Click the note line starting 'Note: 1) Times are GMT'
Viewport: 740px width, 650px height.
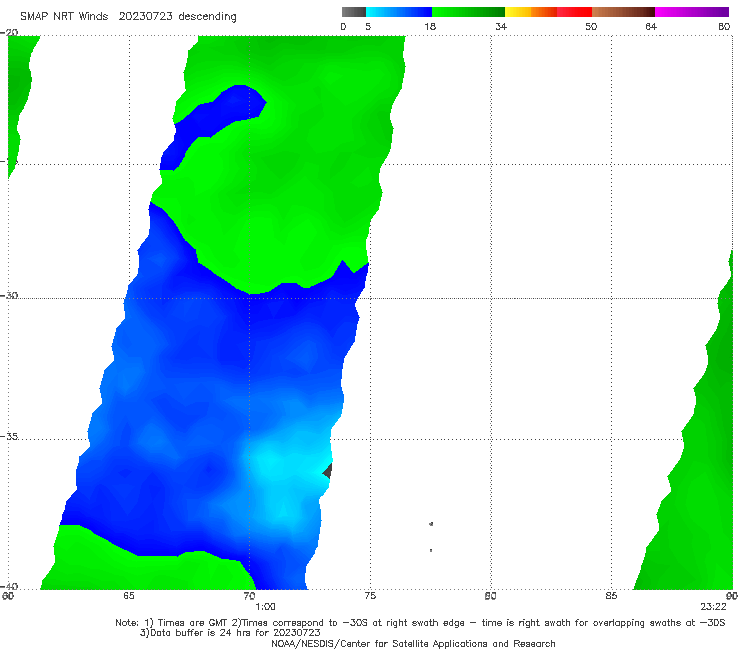(420, 623)
